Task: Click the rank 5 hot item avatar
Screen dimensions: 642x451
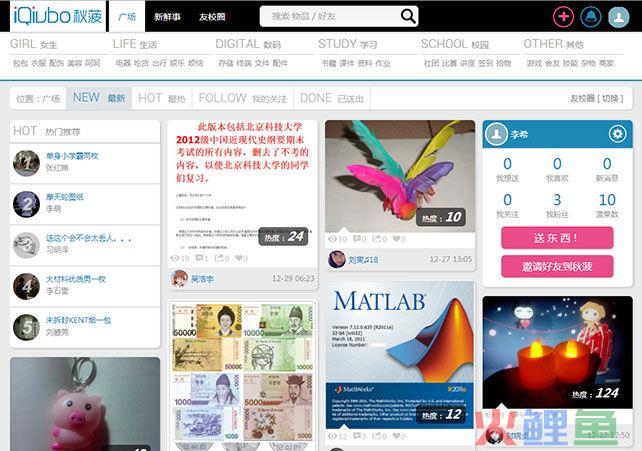Action: (x=26, y=327)
